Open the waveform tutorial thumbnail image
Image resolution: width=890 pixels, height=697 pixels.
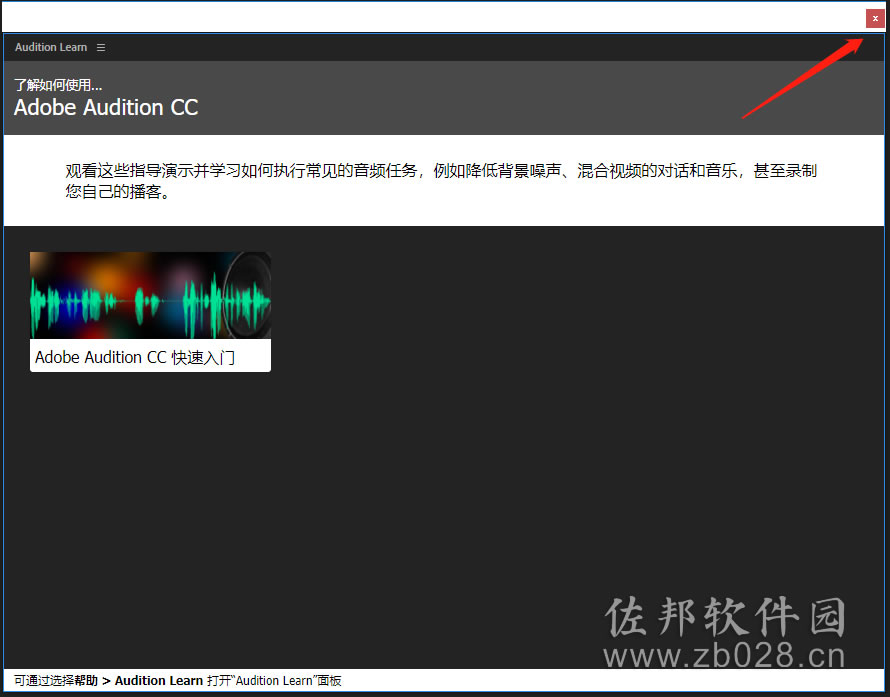coord(150,295)
